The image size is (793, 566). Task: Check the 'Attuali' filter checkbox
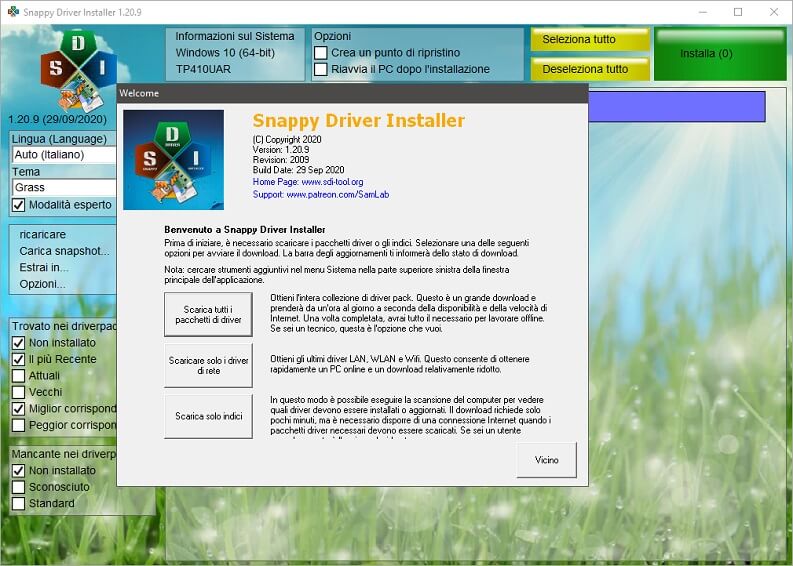pos(19,376)
